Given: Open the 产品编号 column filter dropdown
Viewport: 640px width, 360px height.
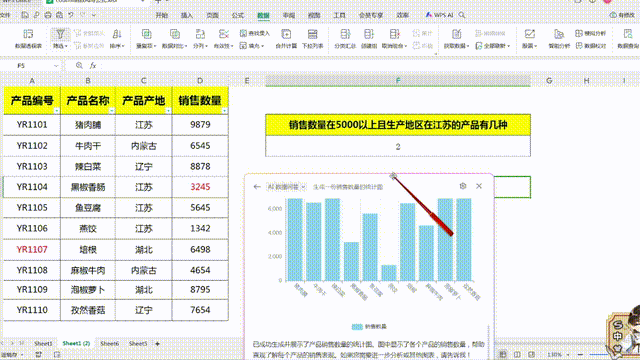Looking at the screenshot, I should (56, 111).
